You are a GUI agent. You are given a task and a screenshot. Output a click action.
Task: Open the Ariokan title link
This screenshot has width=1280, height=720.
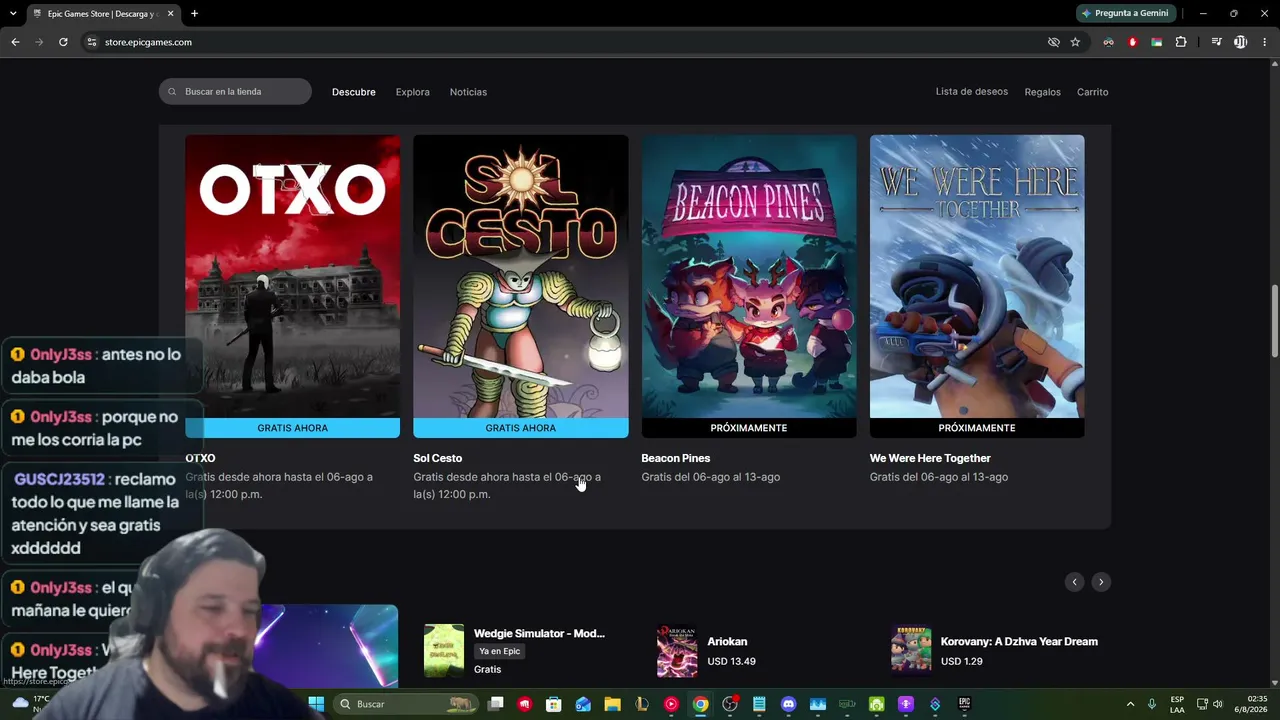pyautogui.click(x=727, y=642)
